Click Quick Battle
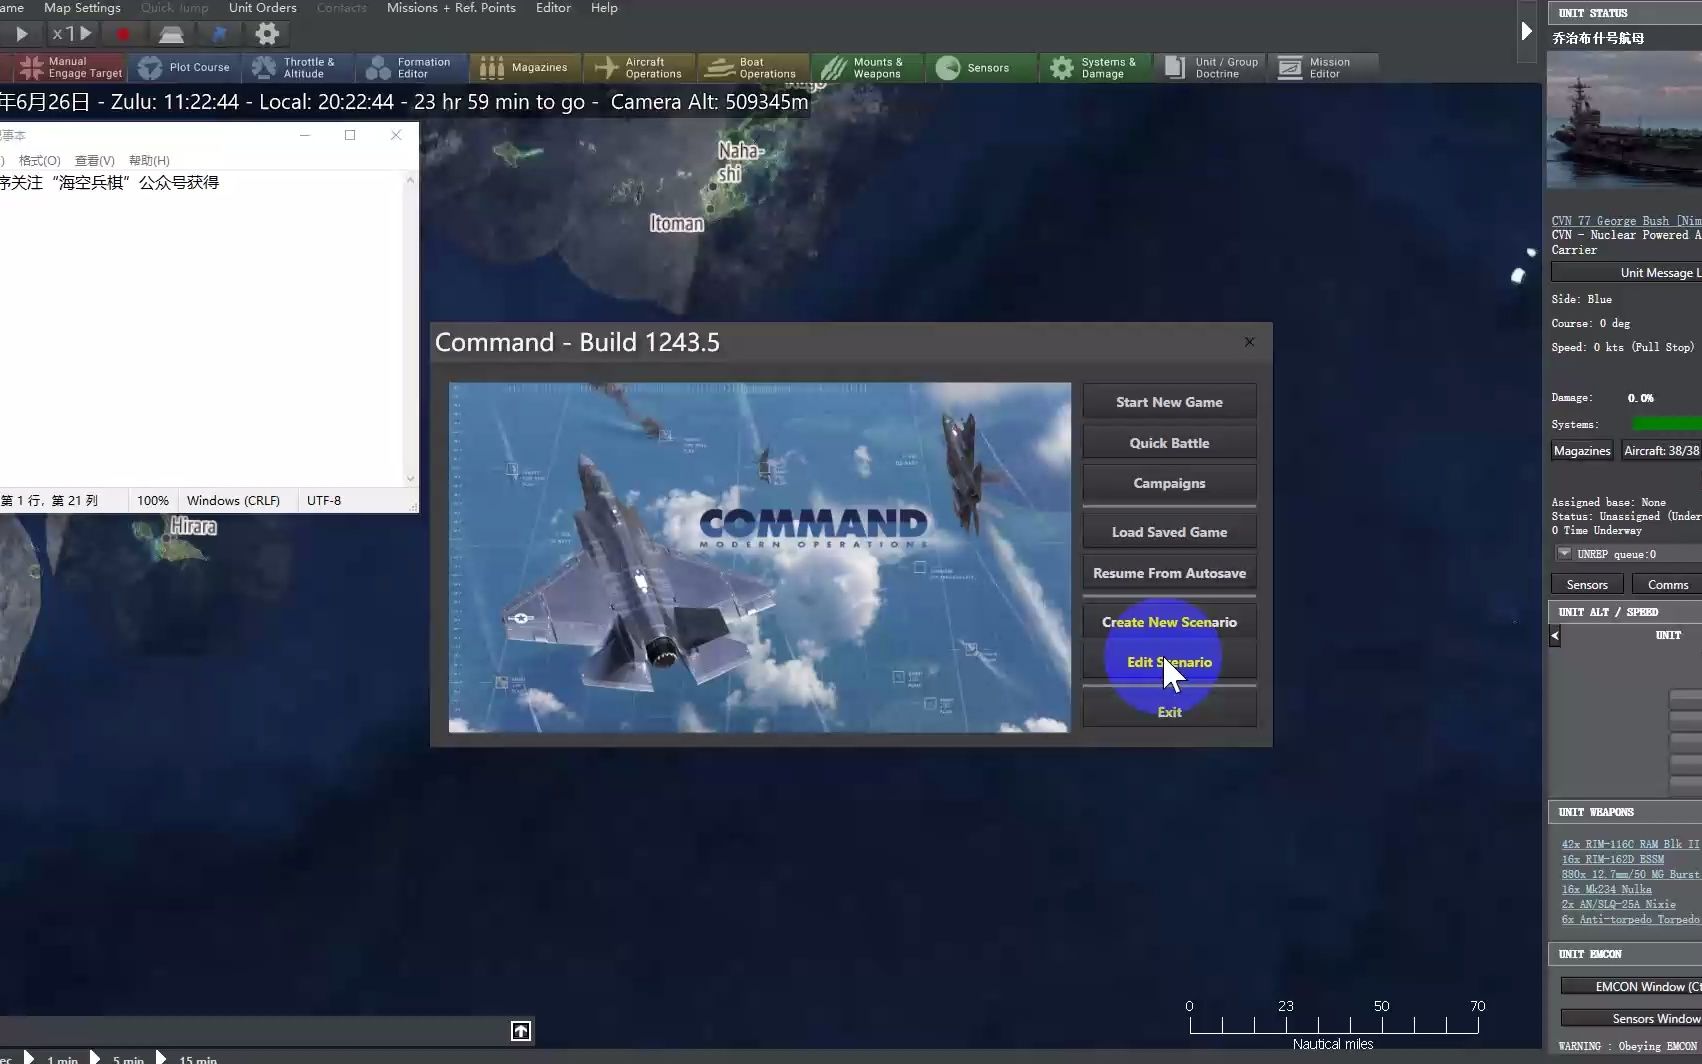Screen dimensions: 1702x1064 [1169, 443]
